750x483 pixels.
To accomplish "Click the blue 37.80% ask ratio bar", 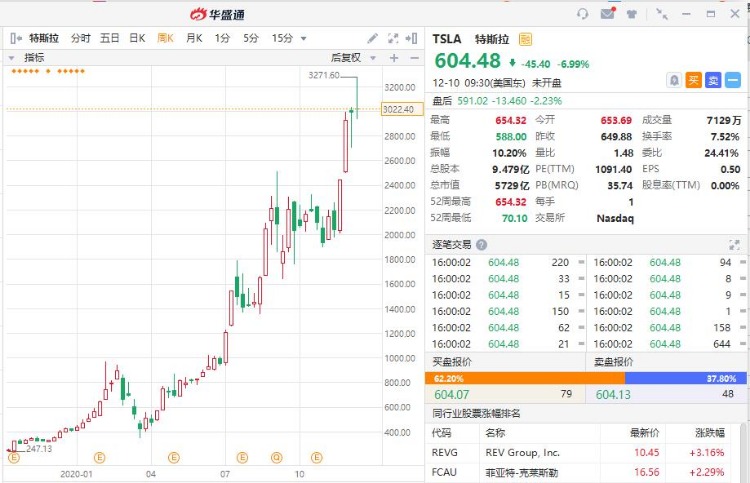I will point(685,378).
